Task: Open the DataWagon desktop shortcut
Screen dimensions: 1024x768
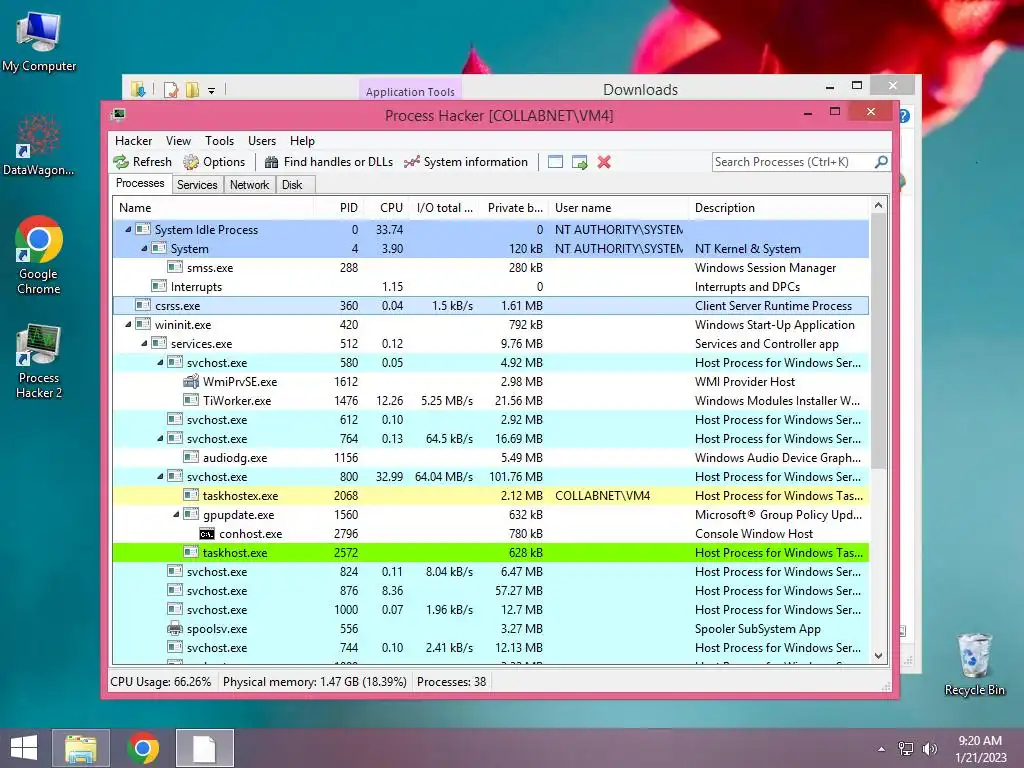Action: (x=39, y=145)
